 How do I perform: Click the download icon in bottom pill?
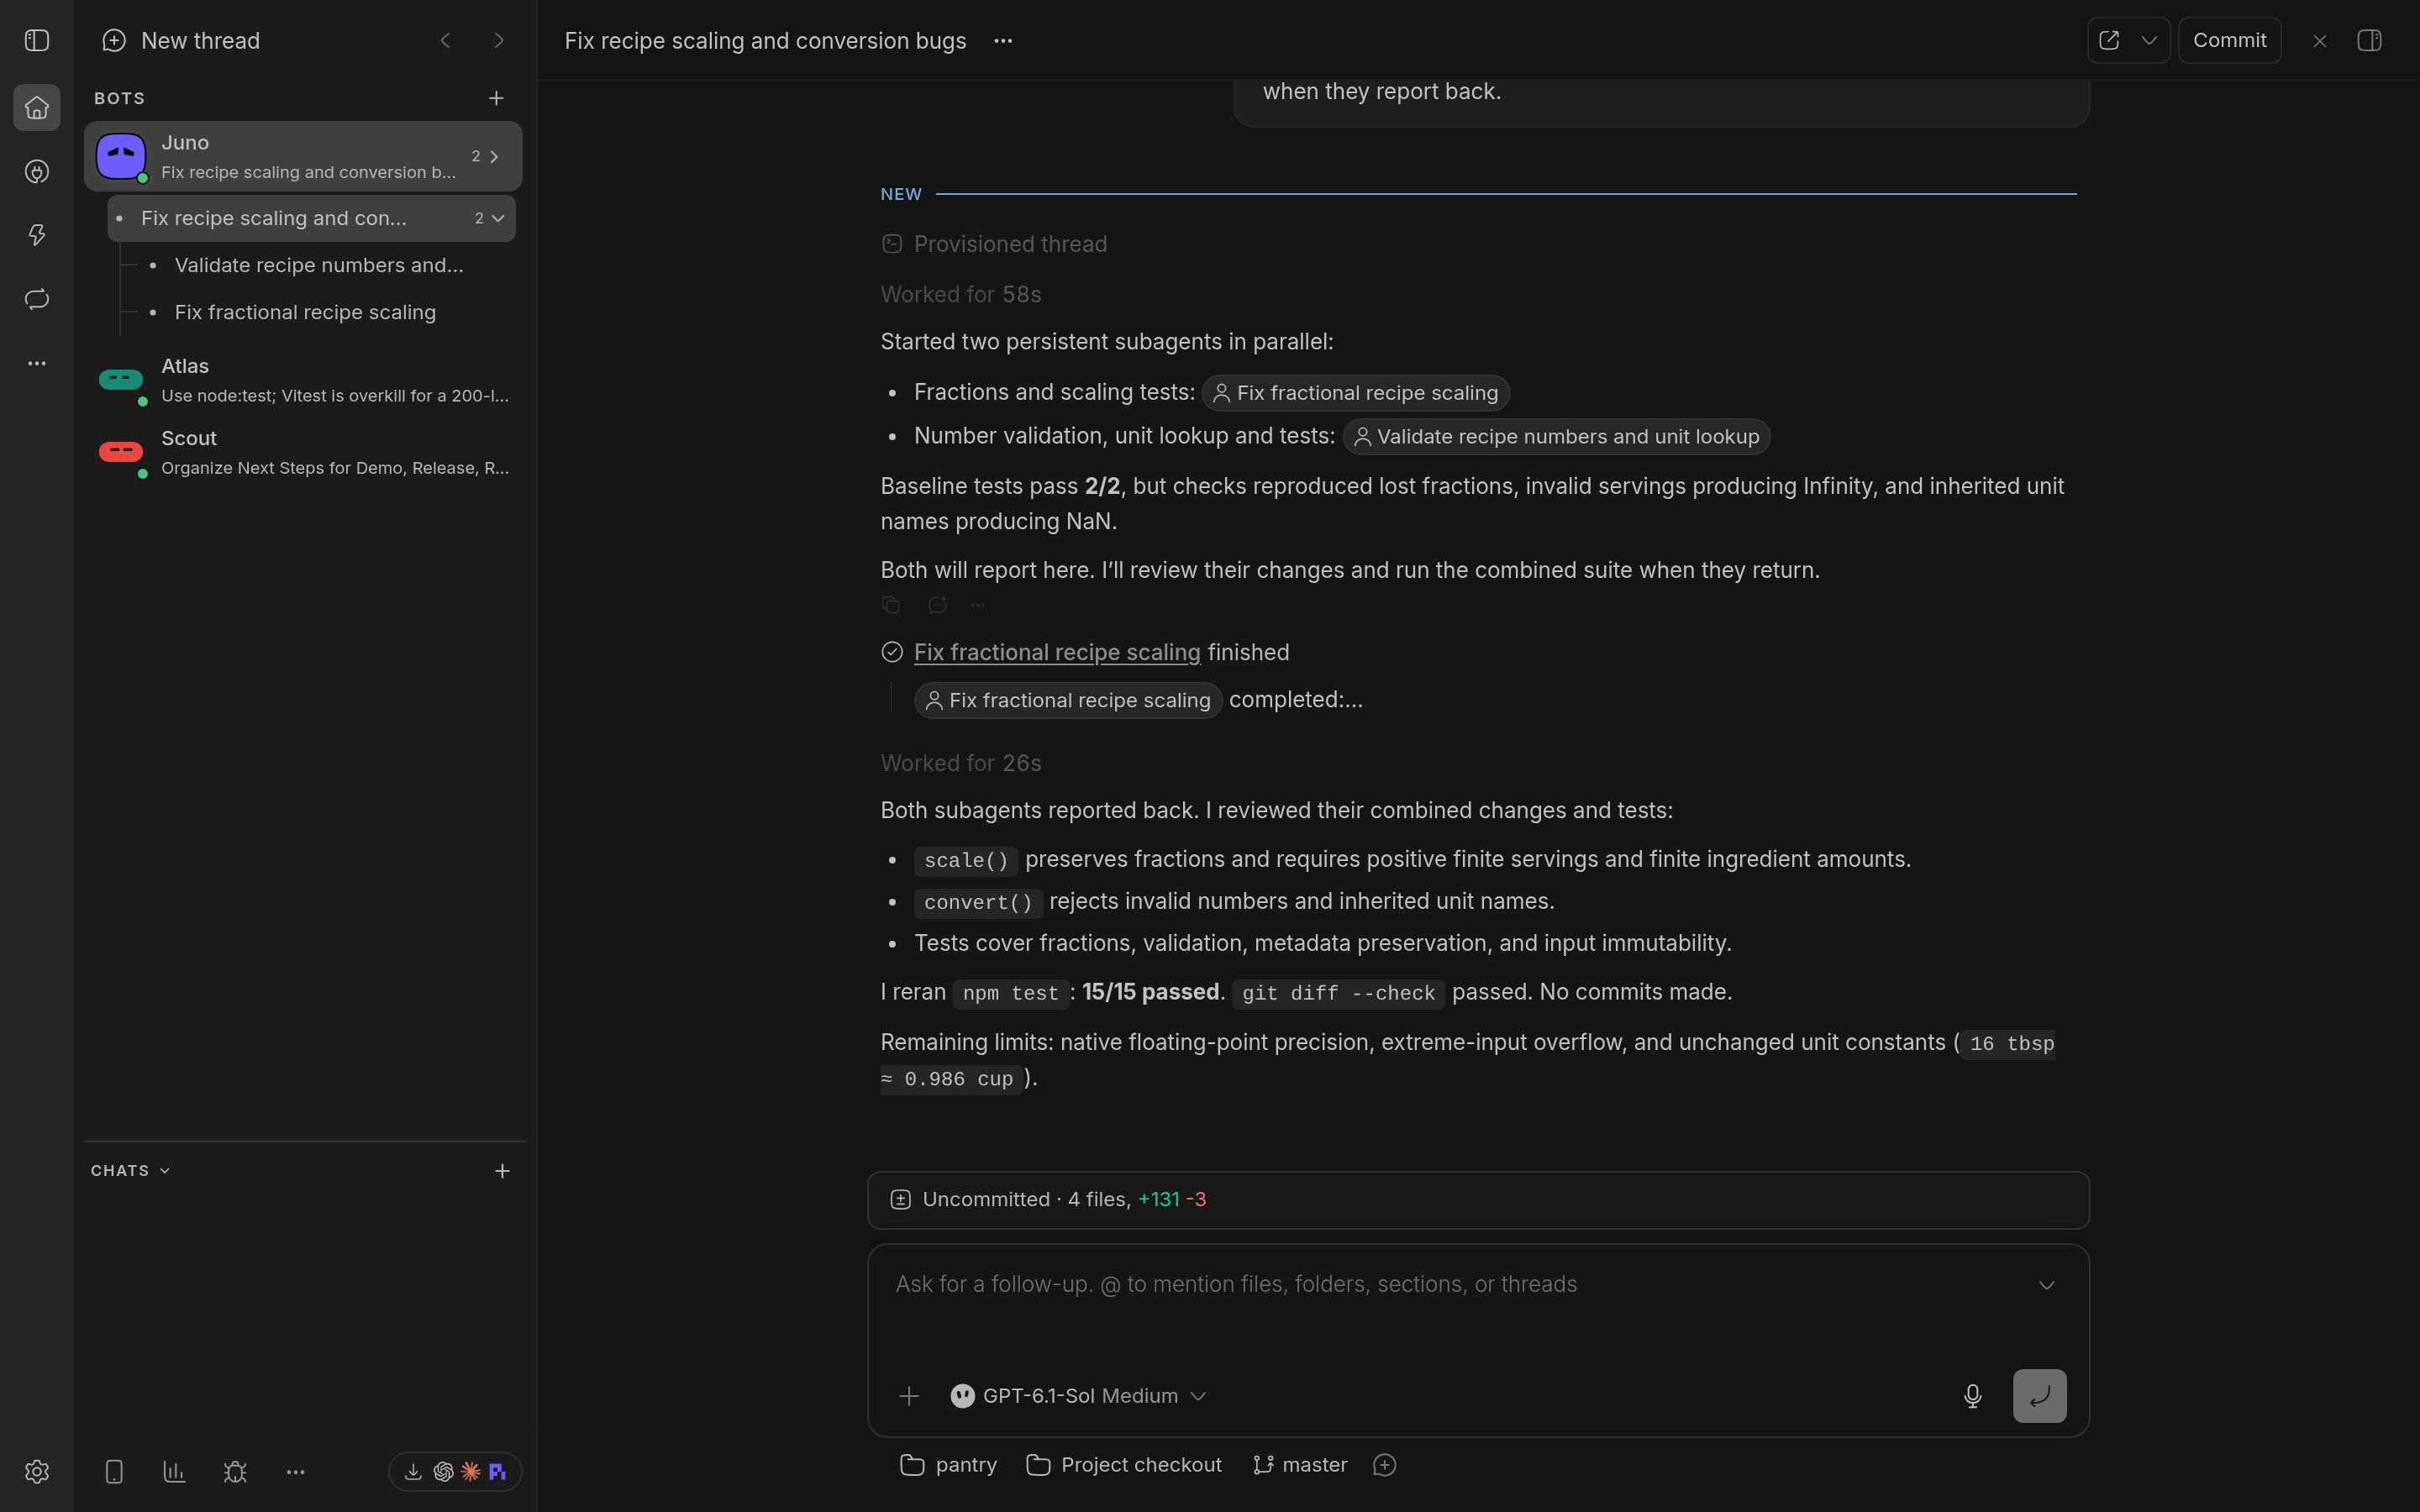[413, 1471]
